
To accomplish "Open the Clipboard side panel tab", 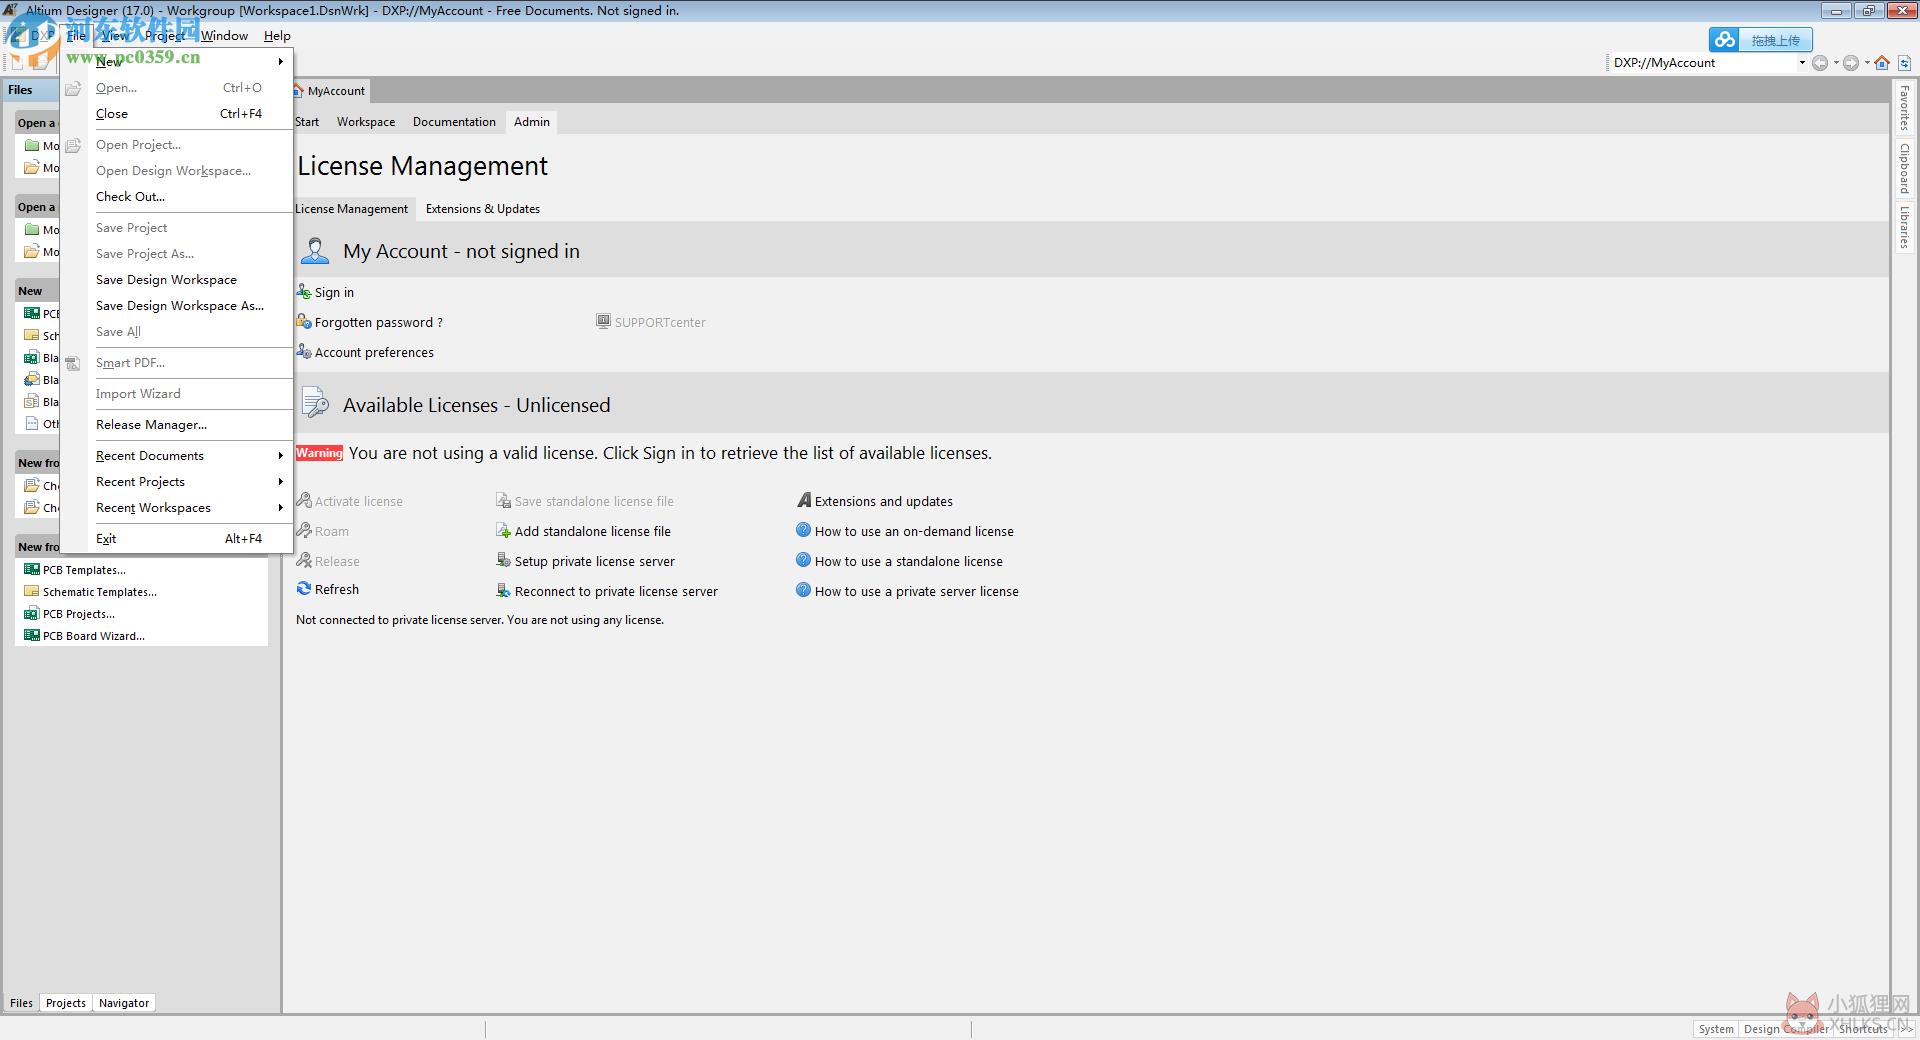I will pos(1905,168).
